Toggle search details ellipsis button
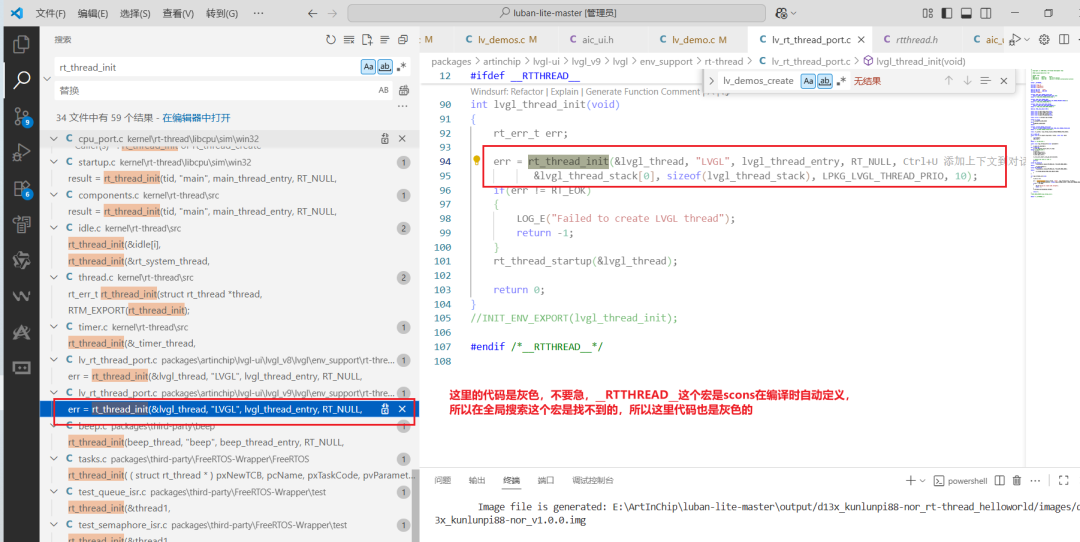The height and width of the screenshot is (542, 1080). (404, 106)
